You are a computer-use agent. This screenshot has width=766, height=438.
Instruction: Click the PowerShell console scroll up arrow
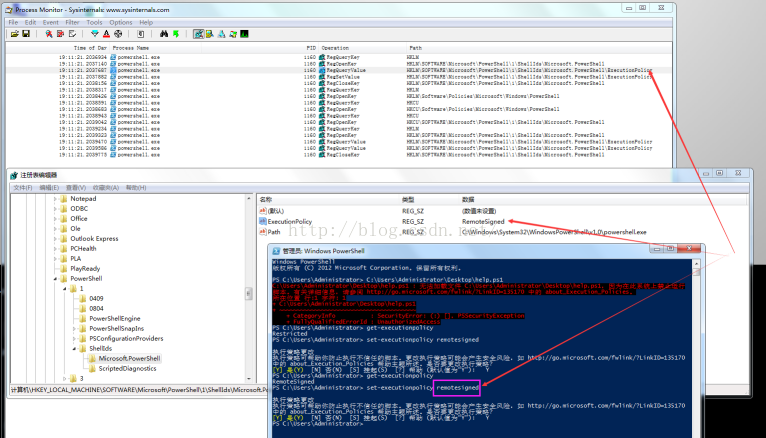click(x=696, y=264)
